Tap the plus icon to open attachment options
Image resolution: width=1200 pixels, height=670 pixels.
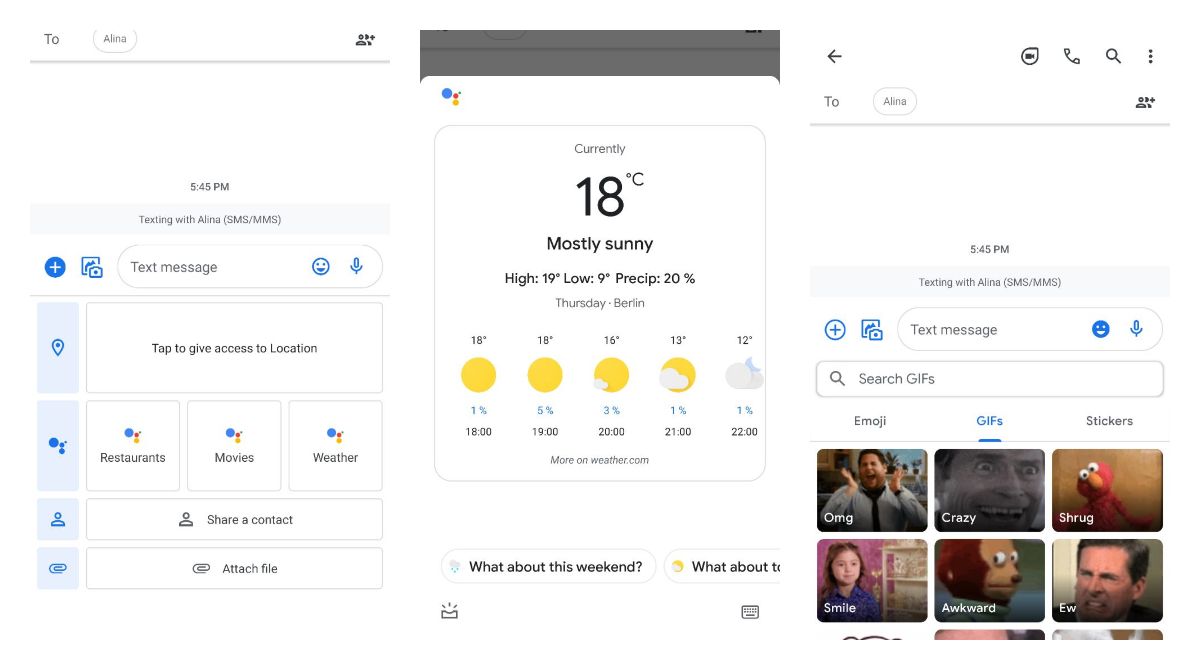click(55, 266)
